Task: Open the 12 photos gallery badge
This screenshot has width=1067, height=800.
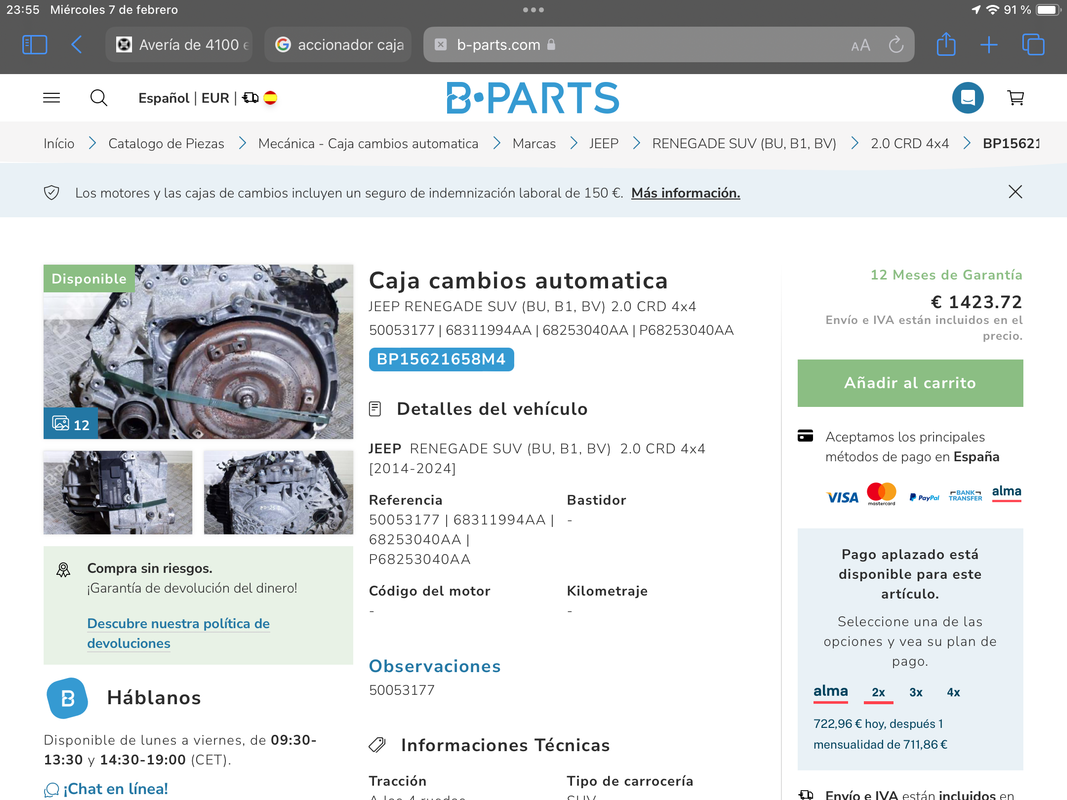Action: tap(71, 424)
